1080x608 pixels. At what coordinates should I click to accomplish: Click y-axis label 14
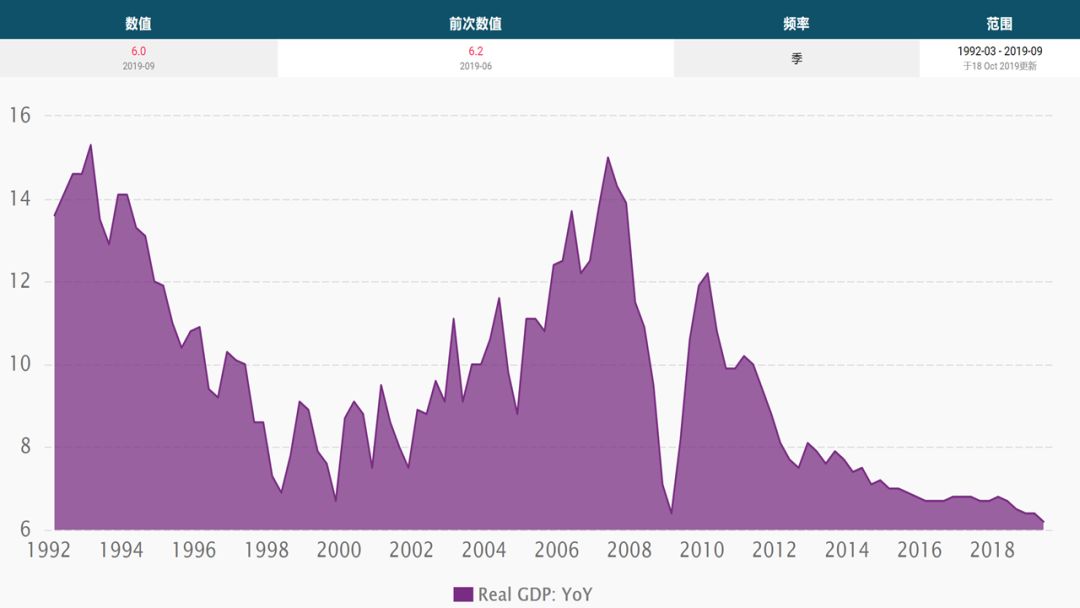tap(20, 199)
